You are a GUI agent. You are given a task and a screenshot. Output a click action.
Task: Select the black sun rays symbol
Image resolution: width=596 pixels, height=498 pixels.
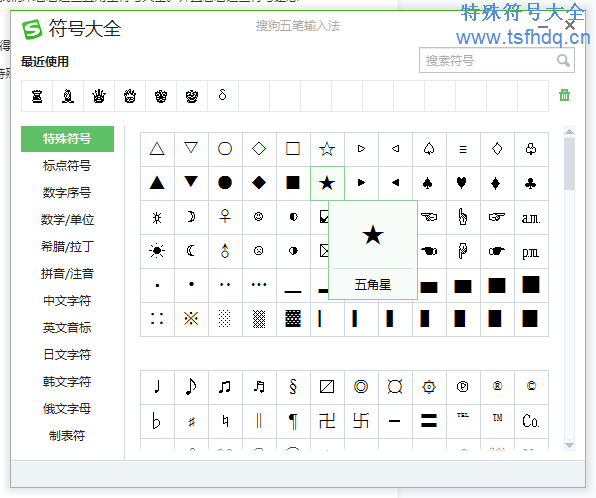point(157,251)
